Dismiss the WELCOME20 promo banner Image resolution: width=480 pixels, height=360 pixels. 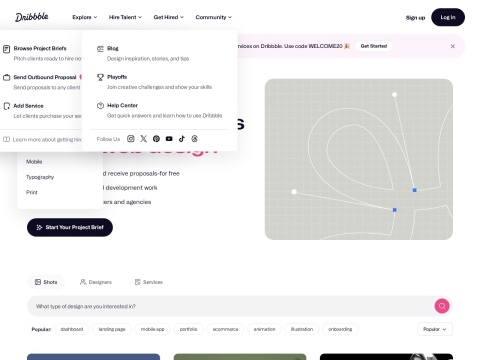452,46
